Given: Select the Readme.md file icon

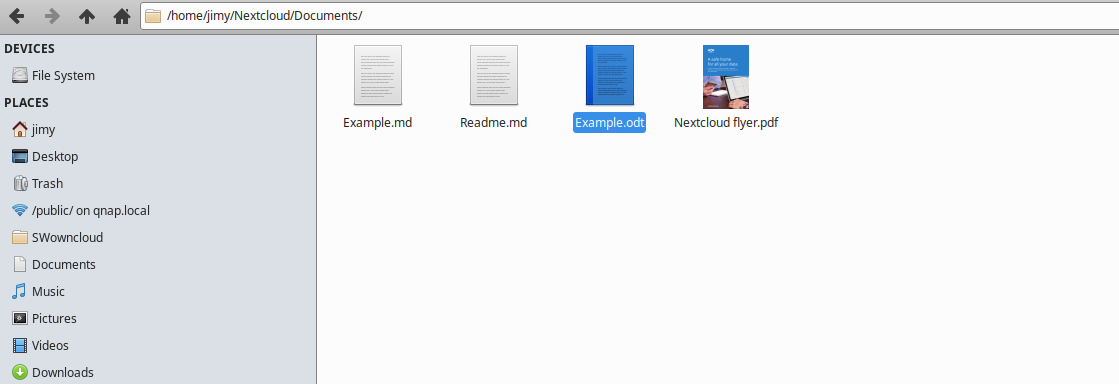Looking at the screenshot, I should [x=493, y=76].
